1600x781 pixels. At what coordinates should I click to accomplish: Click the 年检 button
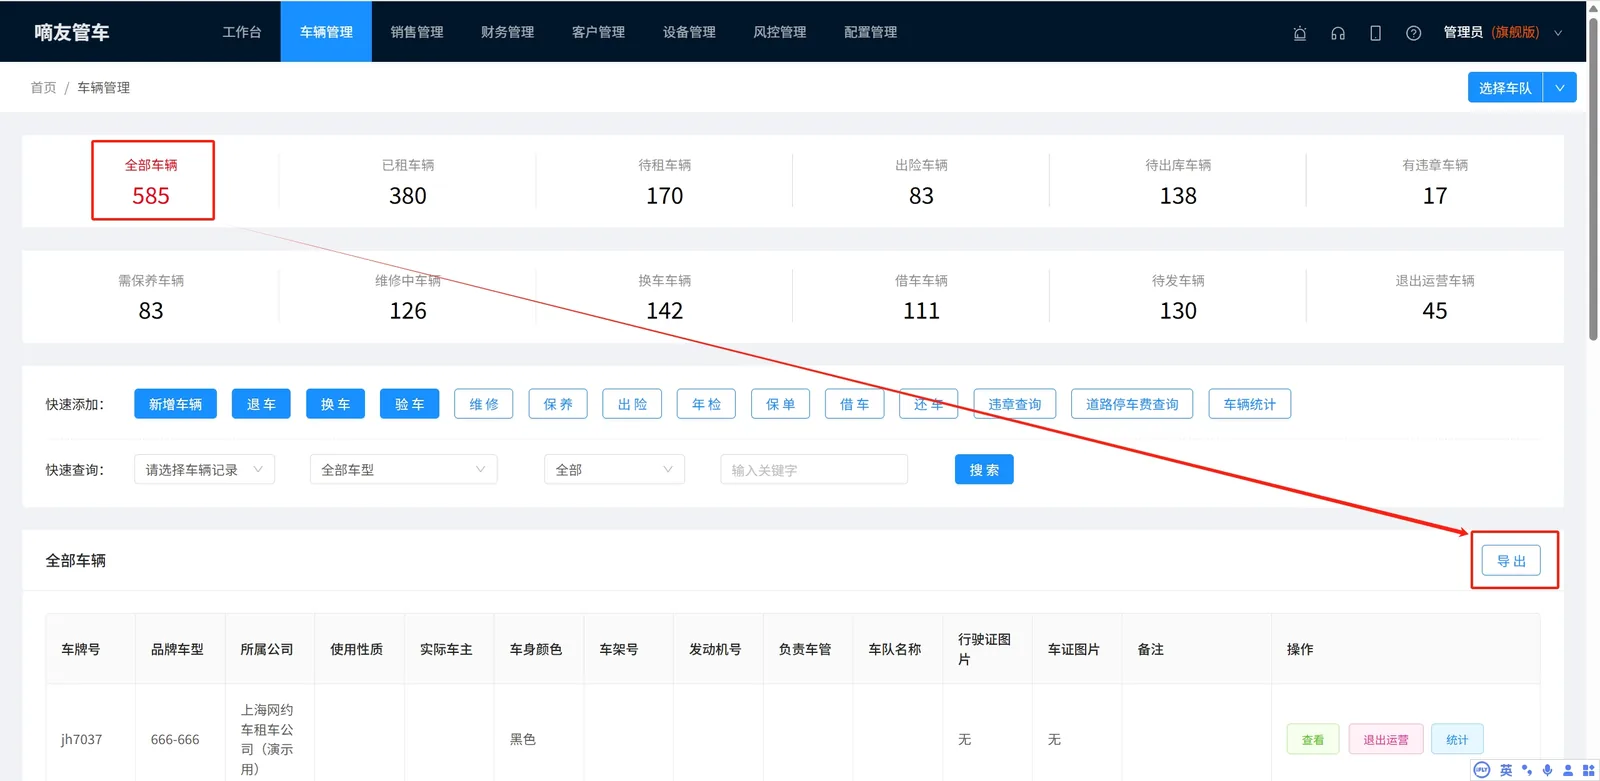coord(706,404)
